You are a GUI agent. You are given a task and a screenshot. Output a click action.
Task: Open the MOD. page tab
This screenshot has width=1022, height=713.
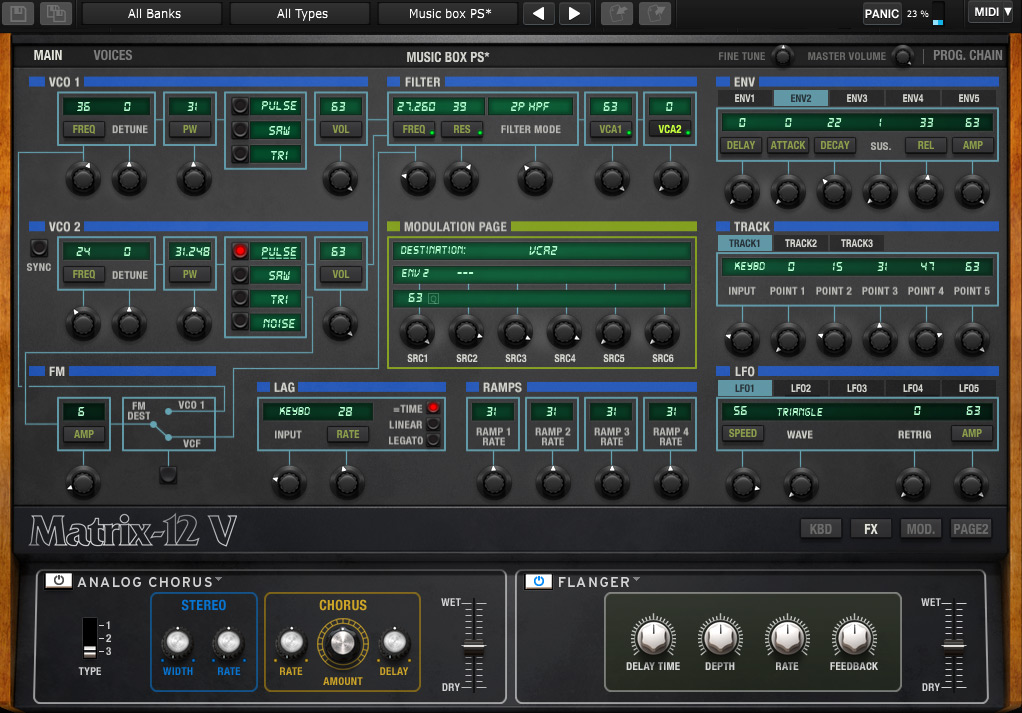920,529
